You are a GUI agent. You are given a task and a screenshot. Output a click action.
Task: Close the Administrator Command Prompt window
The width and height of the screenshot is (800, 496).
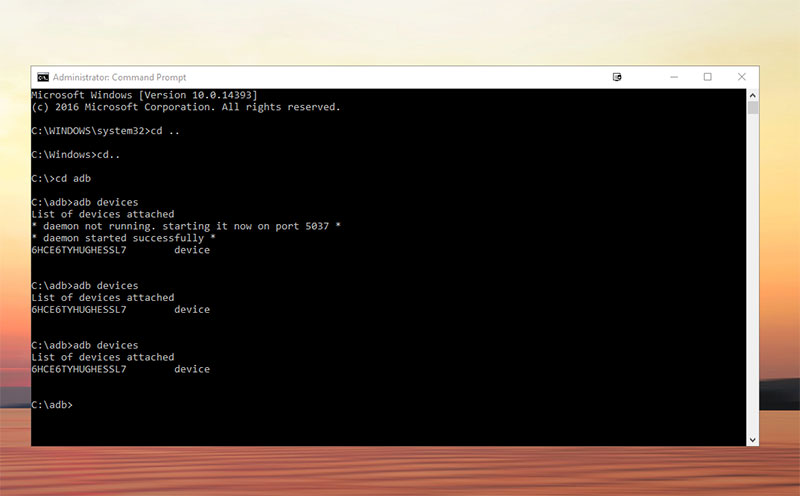[742, 77]
